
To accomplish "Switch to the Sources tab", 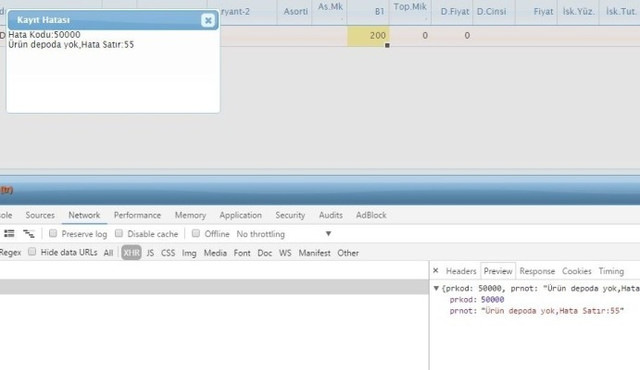I will (x=40, y=215).
